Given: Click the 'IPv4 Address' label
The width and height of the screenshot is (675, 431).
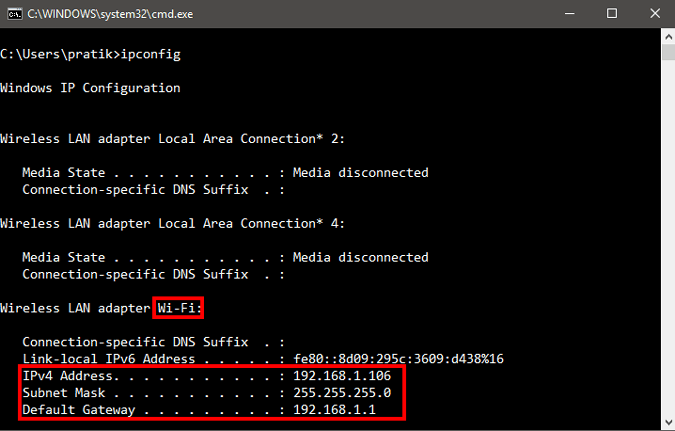Looking at the screenshot, I should tap(68, 376).
